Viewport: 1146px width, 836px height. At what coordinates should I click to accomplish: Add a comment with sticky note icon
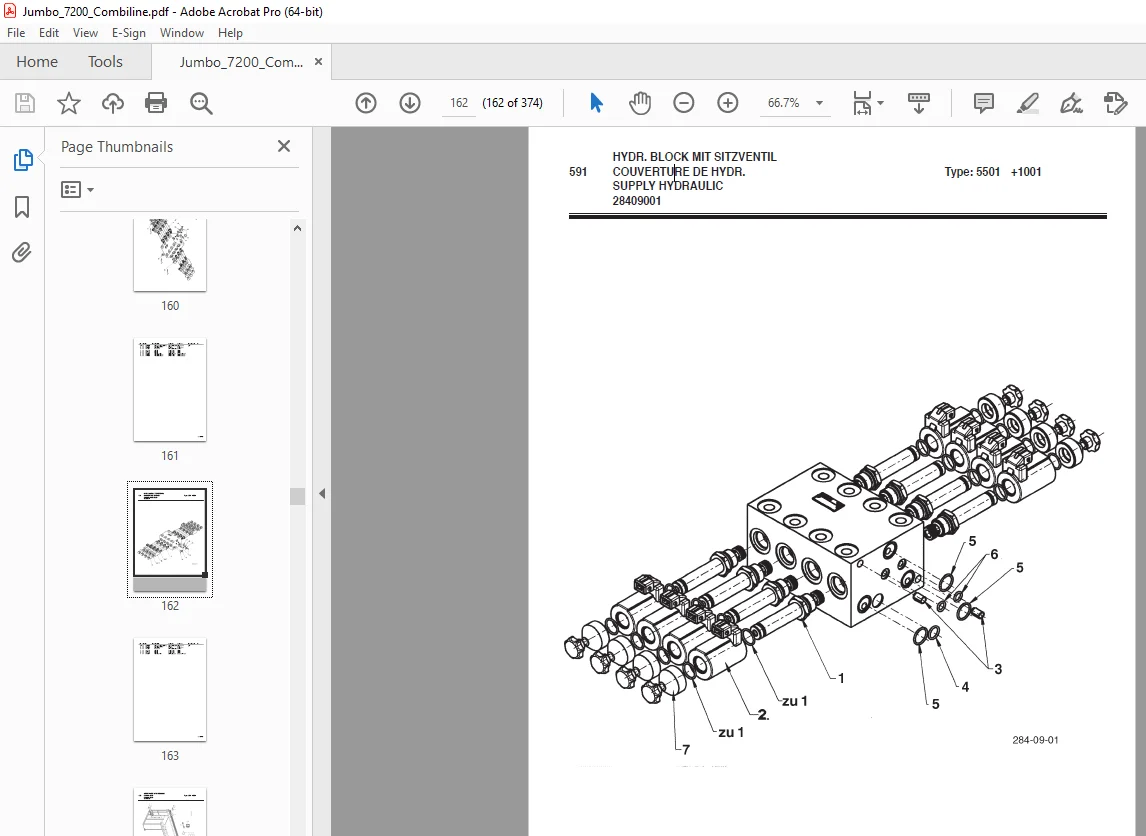click(x=984, y=103)
